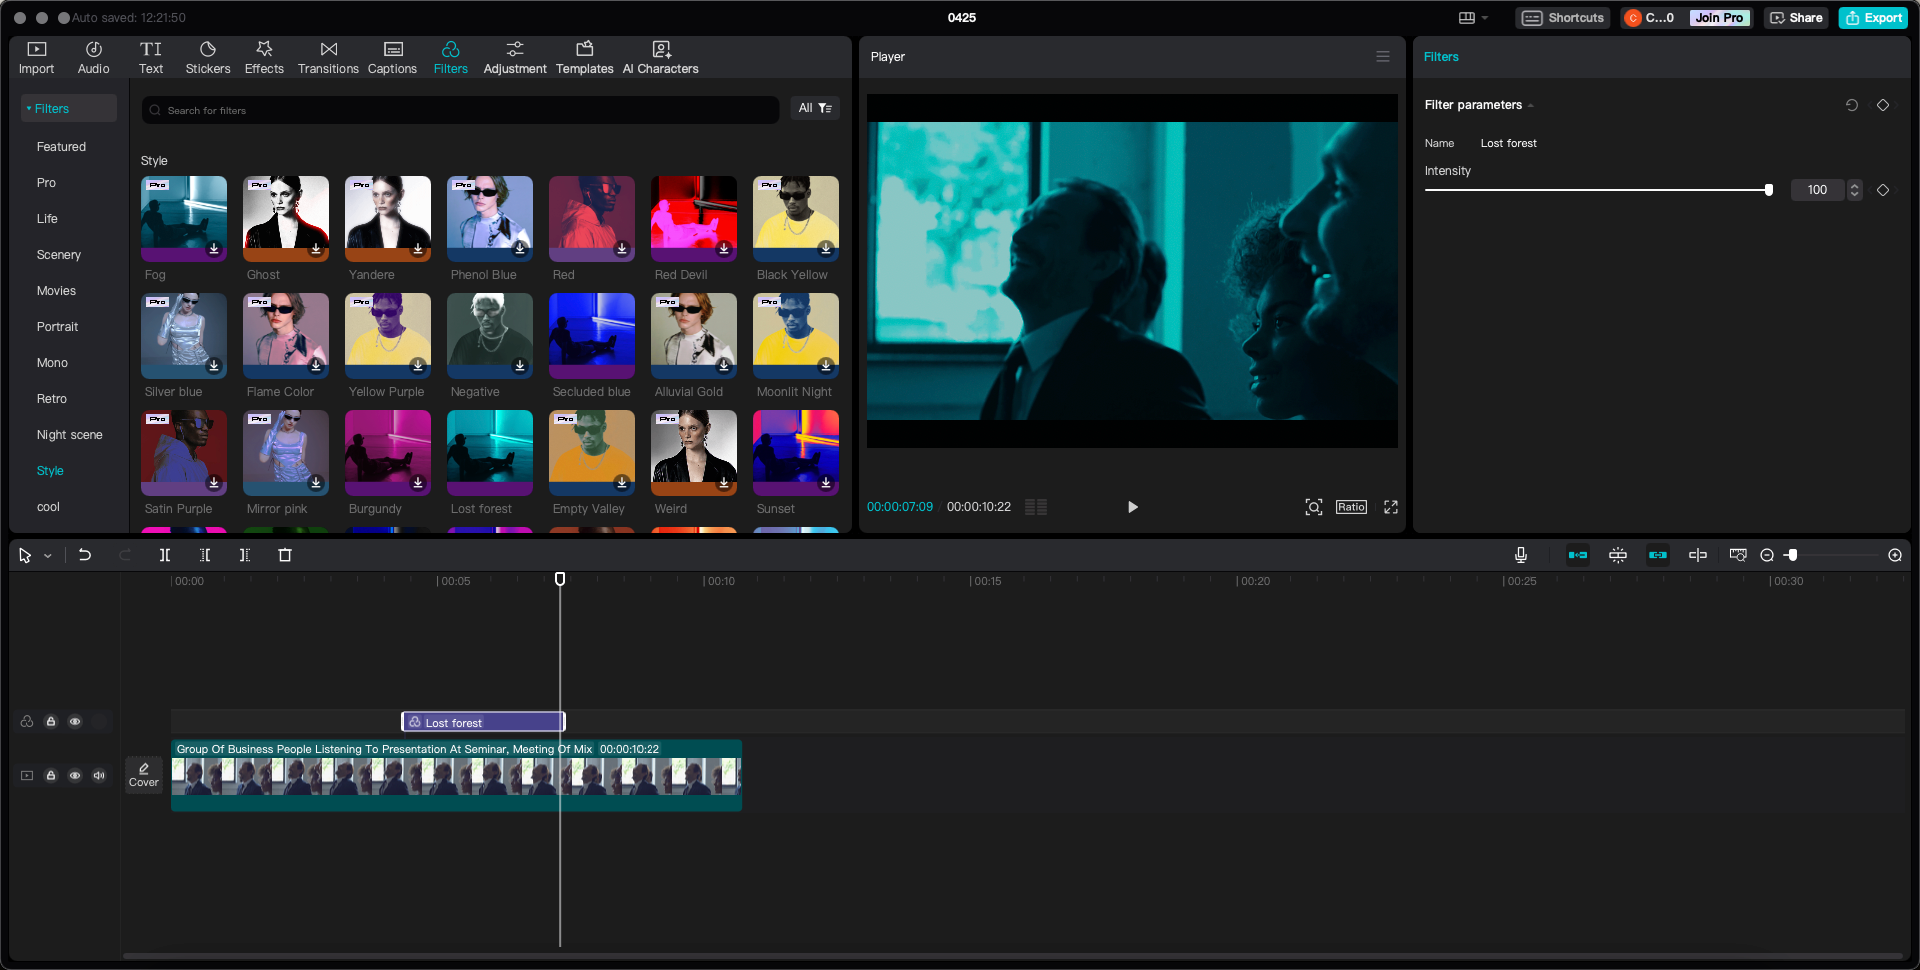1920x970 pixels.
Task: Click the preview zoom scan icon
Action: pos(1314,507)
